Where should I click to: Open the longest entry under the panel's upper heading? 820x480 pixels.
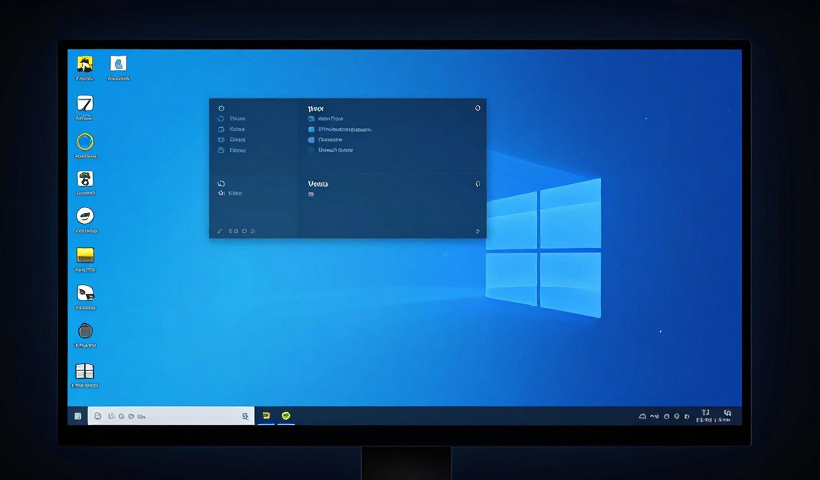tap(340, 129)
